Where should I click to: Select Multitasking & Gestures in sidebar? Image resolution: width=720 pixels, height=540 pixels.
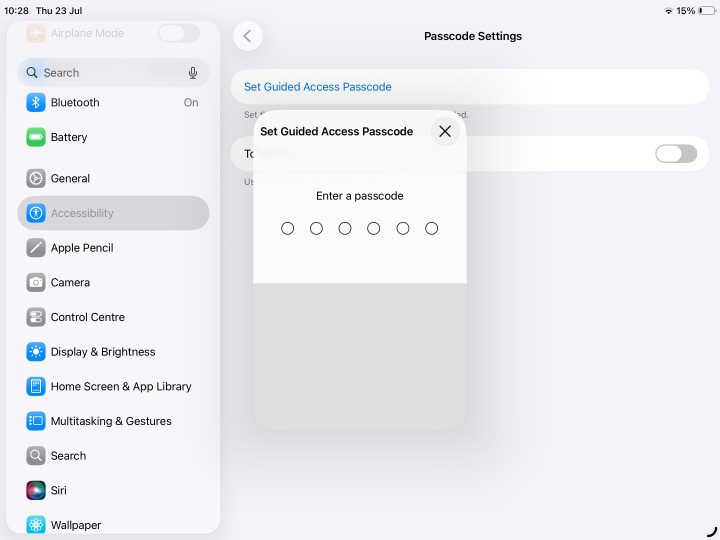point(113,421)
